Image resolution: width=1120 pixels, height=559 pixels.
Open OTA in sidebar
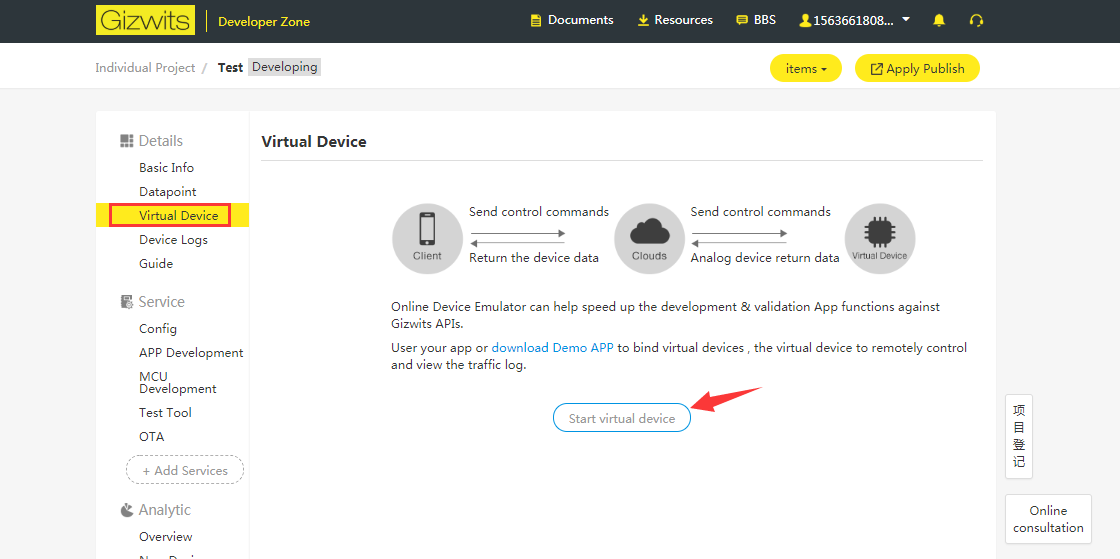coord(151,436)
